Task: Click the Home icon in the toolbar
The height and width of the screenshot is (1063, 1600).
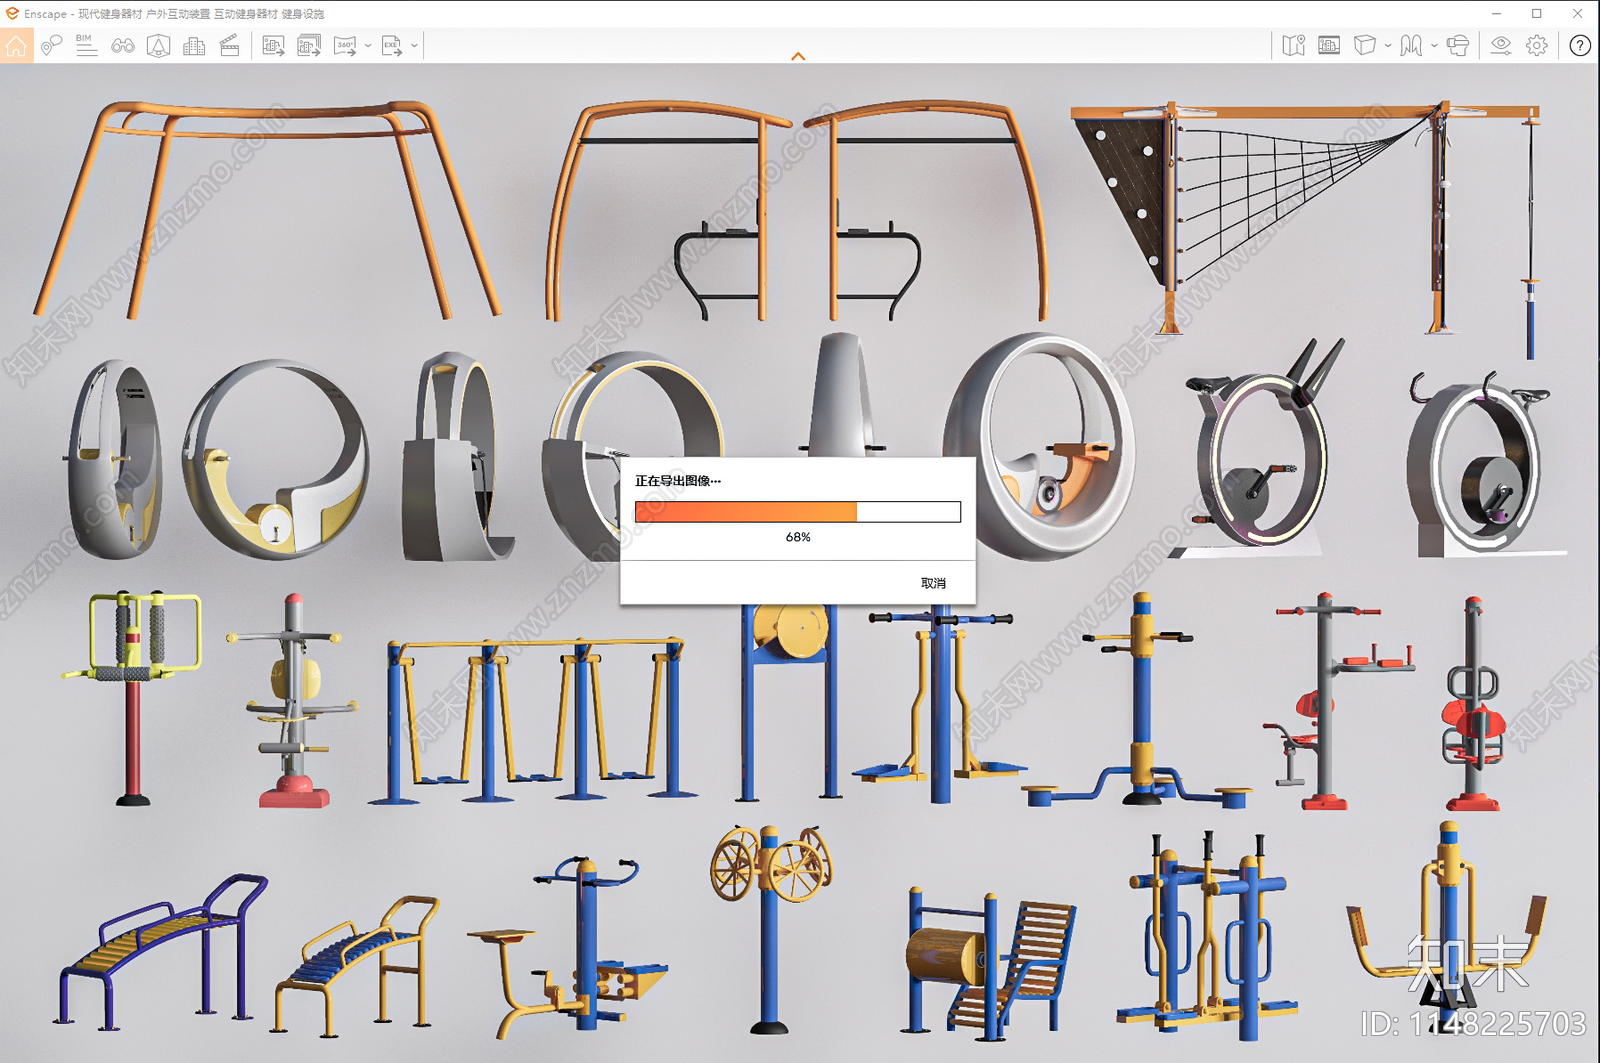Action: (x=16, y=46)
